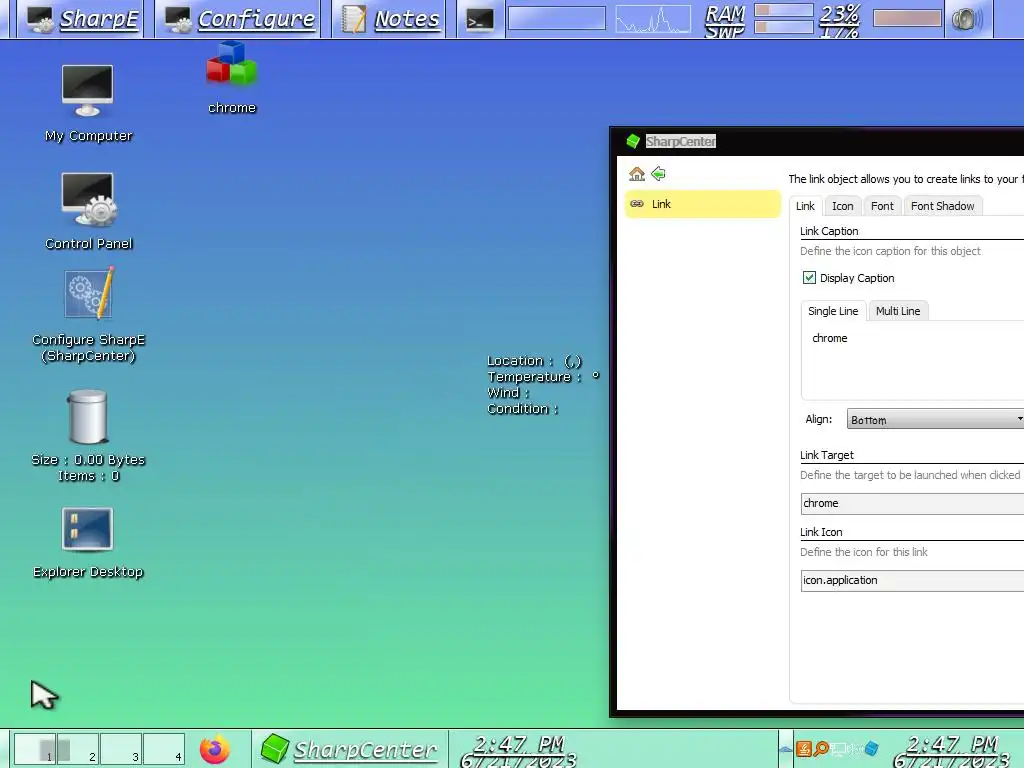Click the CPU usage graph in top bar
Screen dimensions: 1024x768
tap(653, 19)
